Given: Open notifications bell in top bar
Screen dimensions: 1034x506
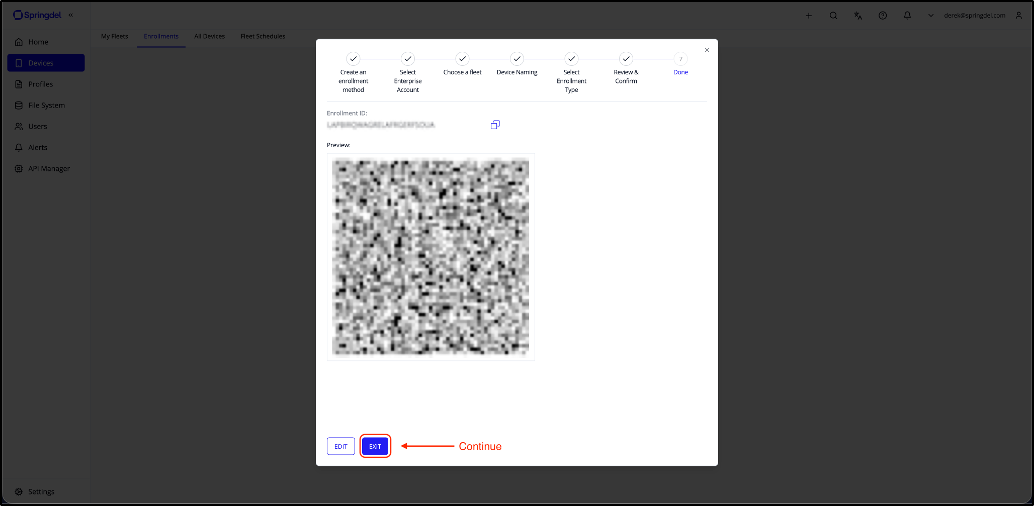Looking at the screenshot, I should [x=907, y=15].
